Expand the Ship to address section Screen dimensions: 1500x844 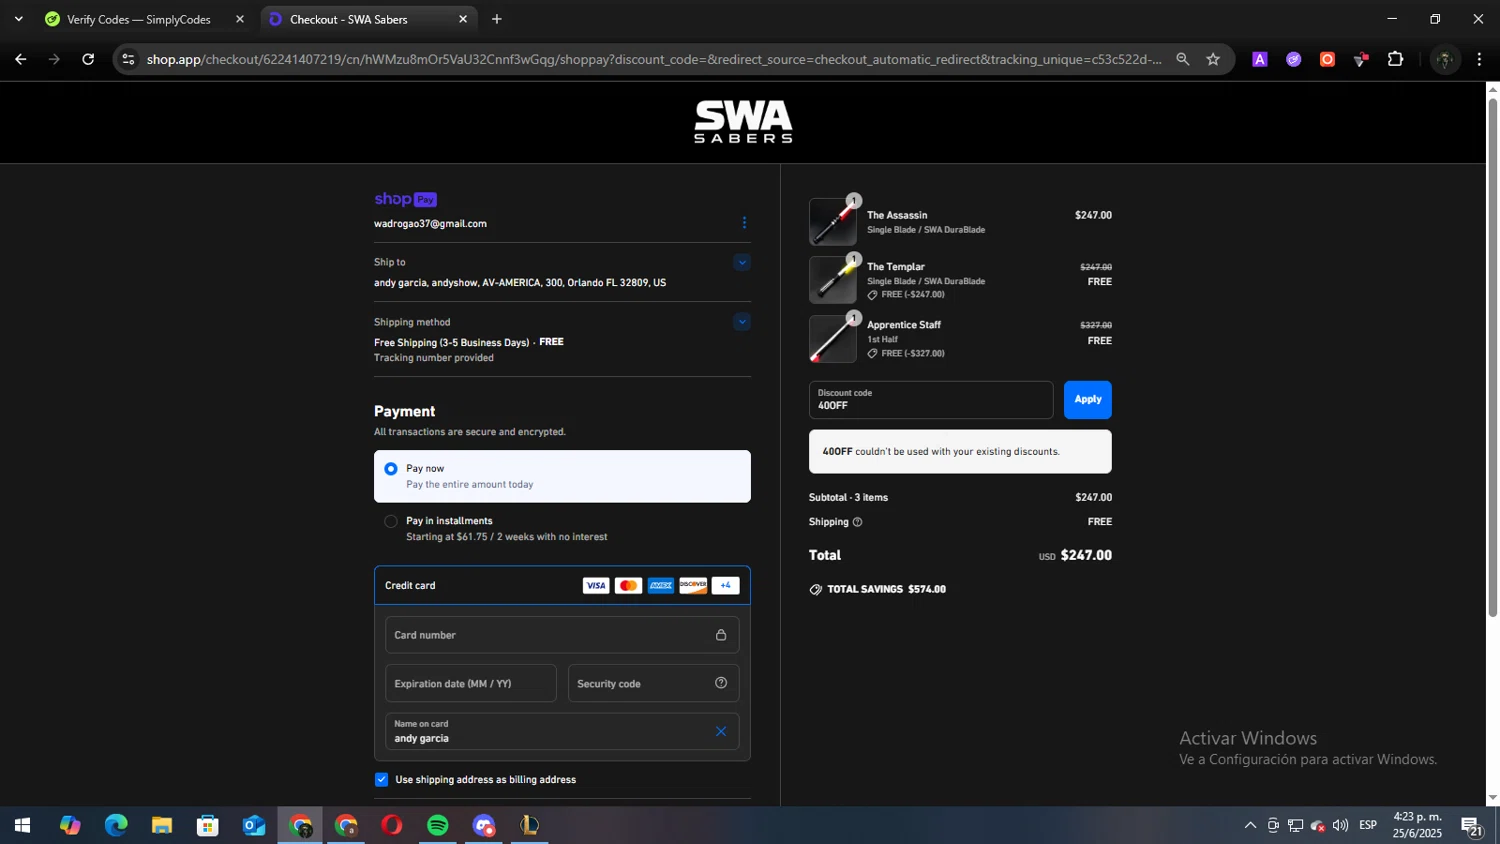click(741, 262)
